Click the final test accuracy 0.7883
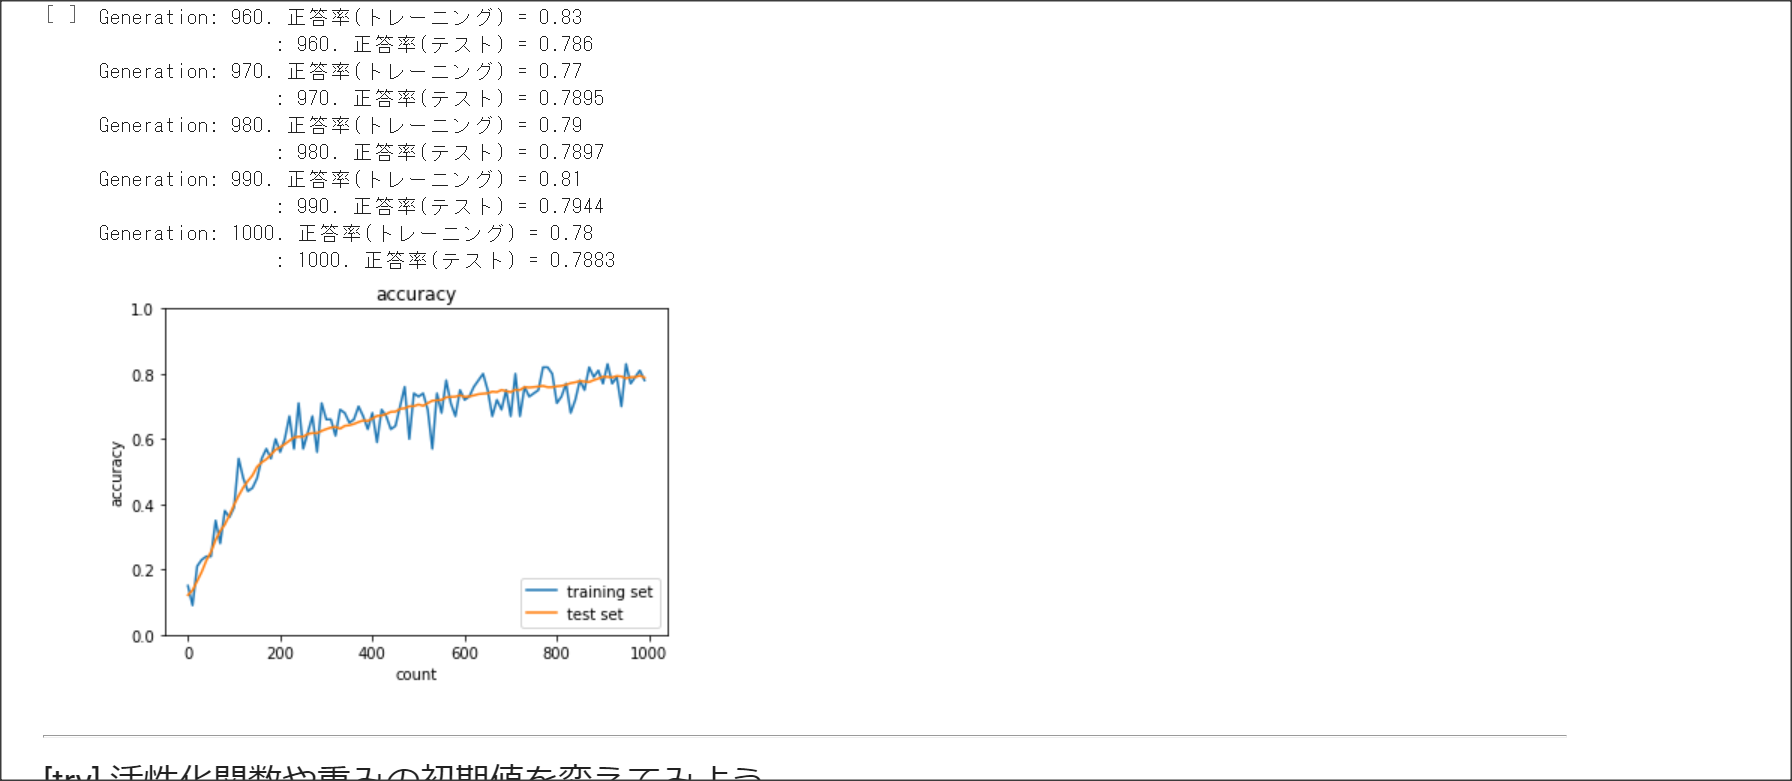Viewport: 1792px width, 781px height. pyautogui.click(x=582, y=260)
